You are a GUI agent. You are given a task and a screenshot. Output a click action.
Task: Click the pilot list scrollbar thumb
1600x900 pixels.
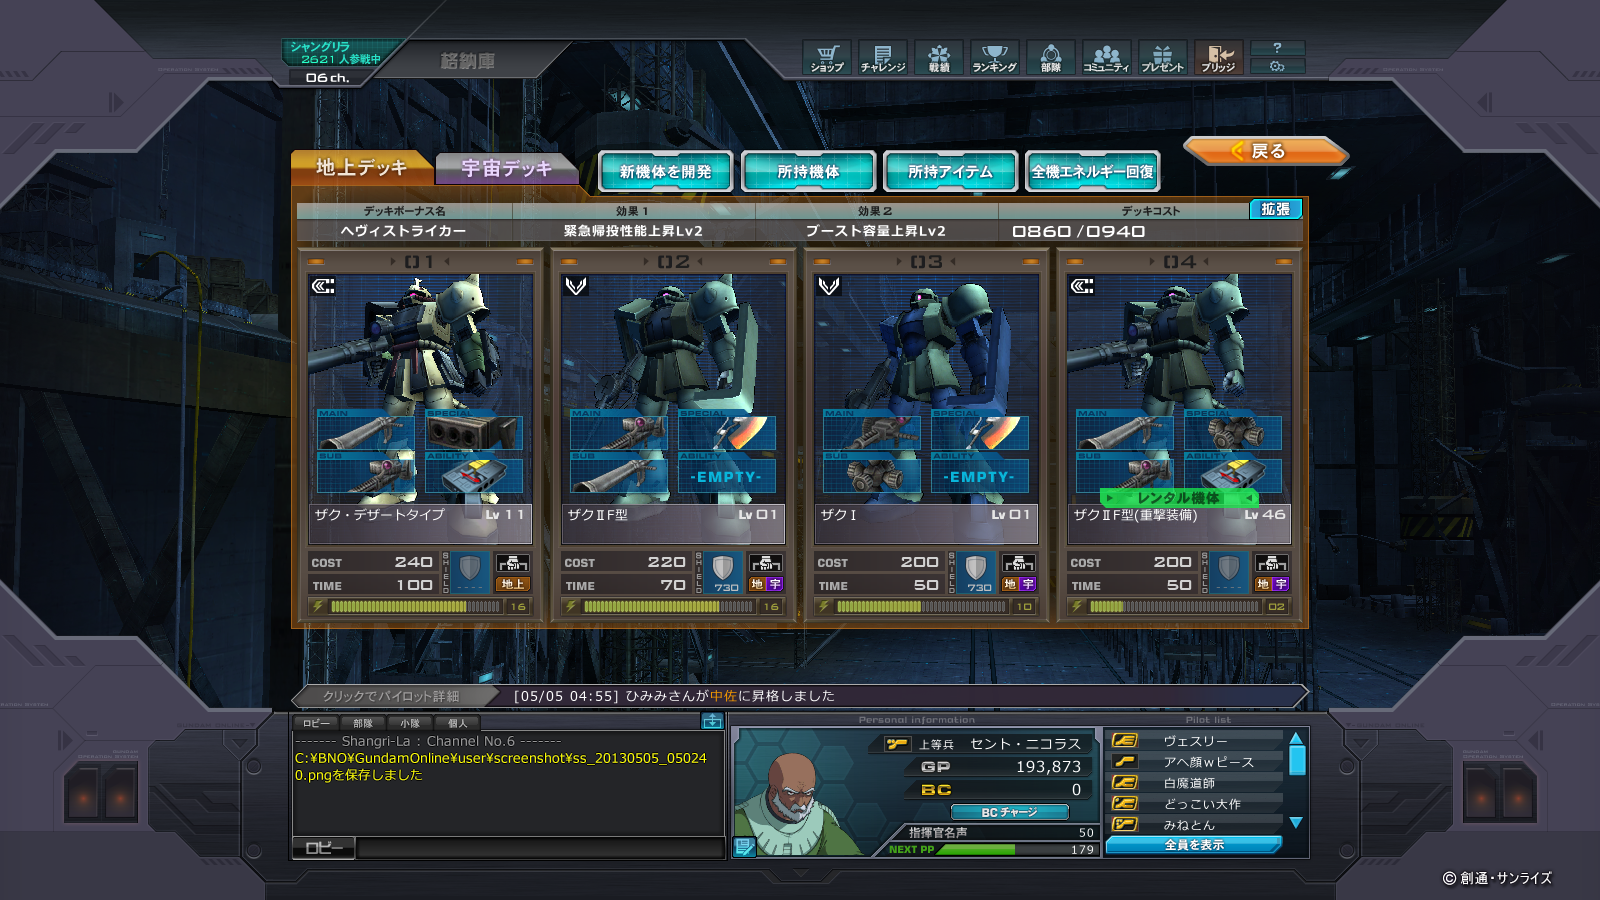tap(1297, 760)
